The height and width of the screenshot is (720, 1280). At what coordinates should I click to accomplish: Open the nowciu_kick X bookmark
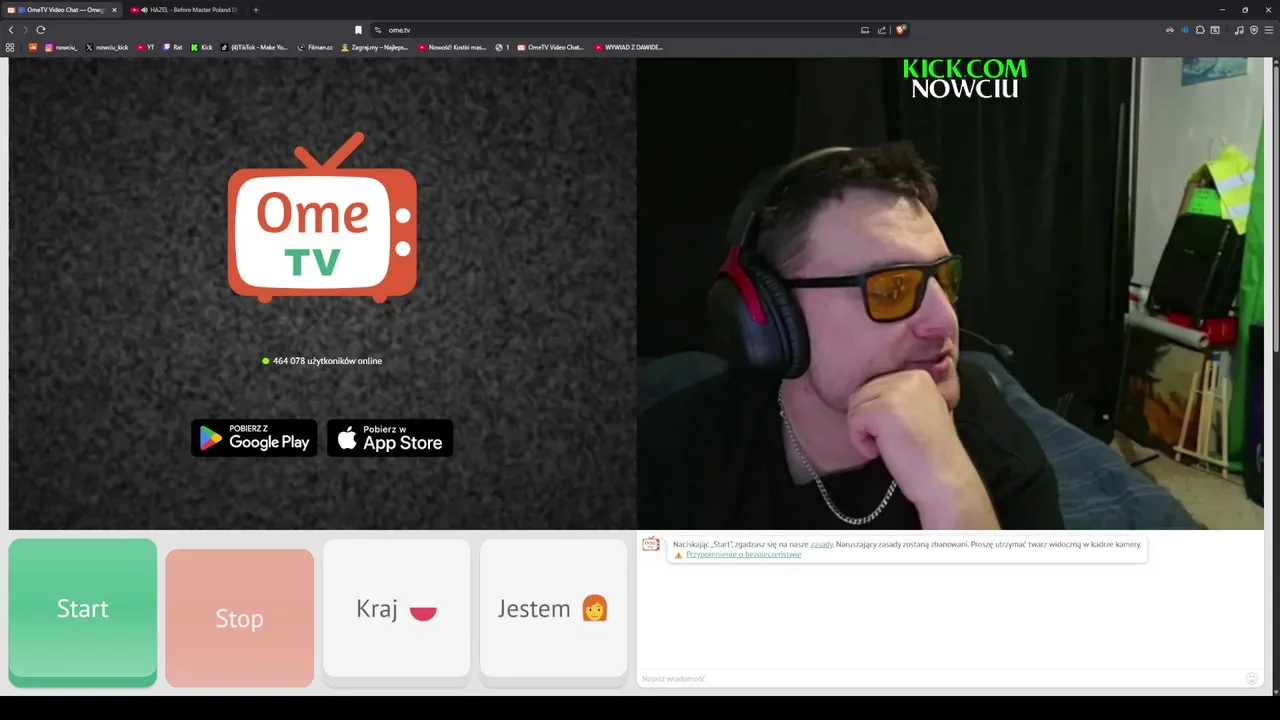click(x=107, y=47)
